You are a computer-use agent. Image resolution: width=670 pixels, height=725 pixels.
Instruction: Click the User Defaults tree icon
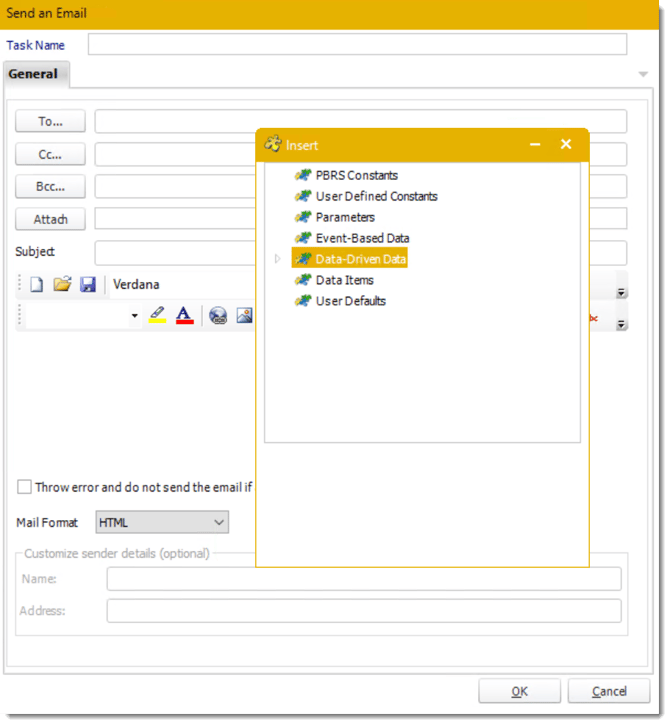(x=303, y=301)
